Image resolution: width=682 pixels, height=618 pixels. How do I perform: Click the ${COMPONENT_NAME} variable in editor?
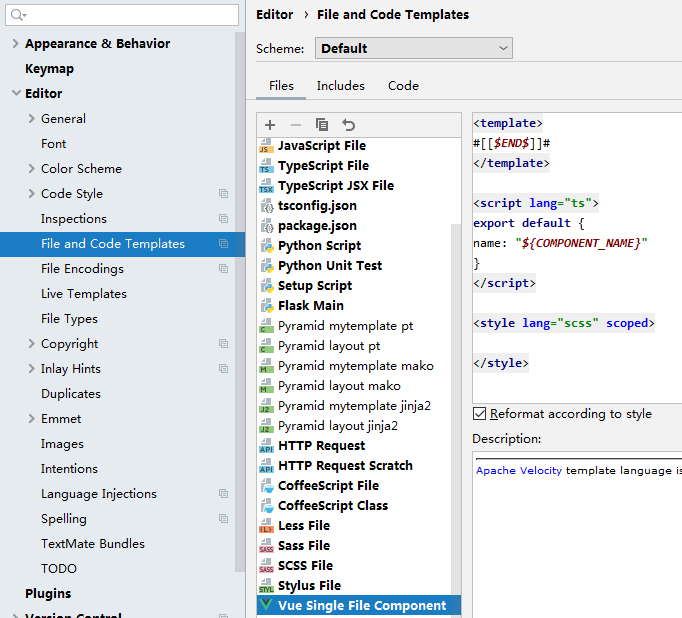point(581,243)
